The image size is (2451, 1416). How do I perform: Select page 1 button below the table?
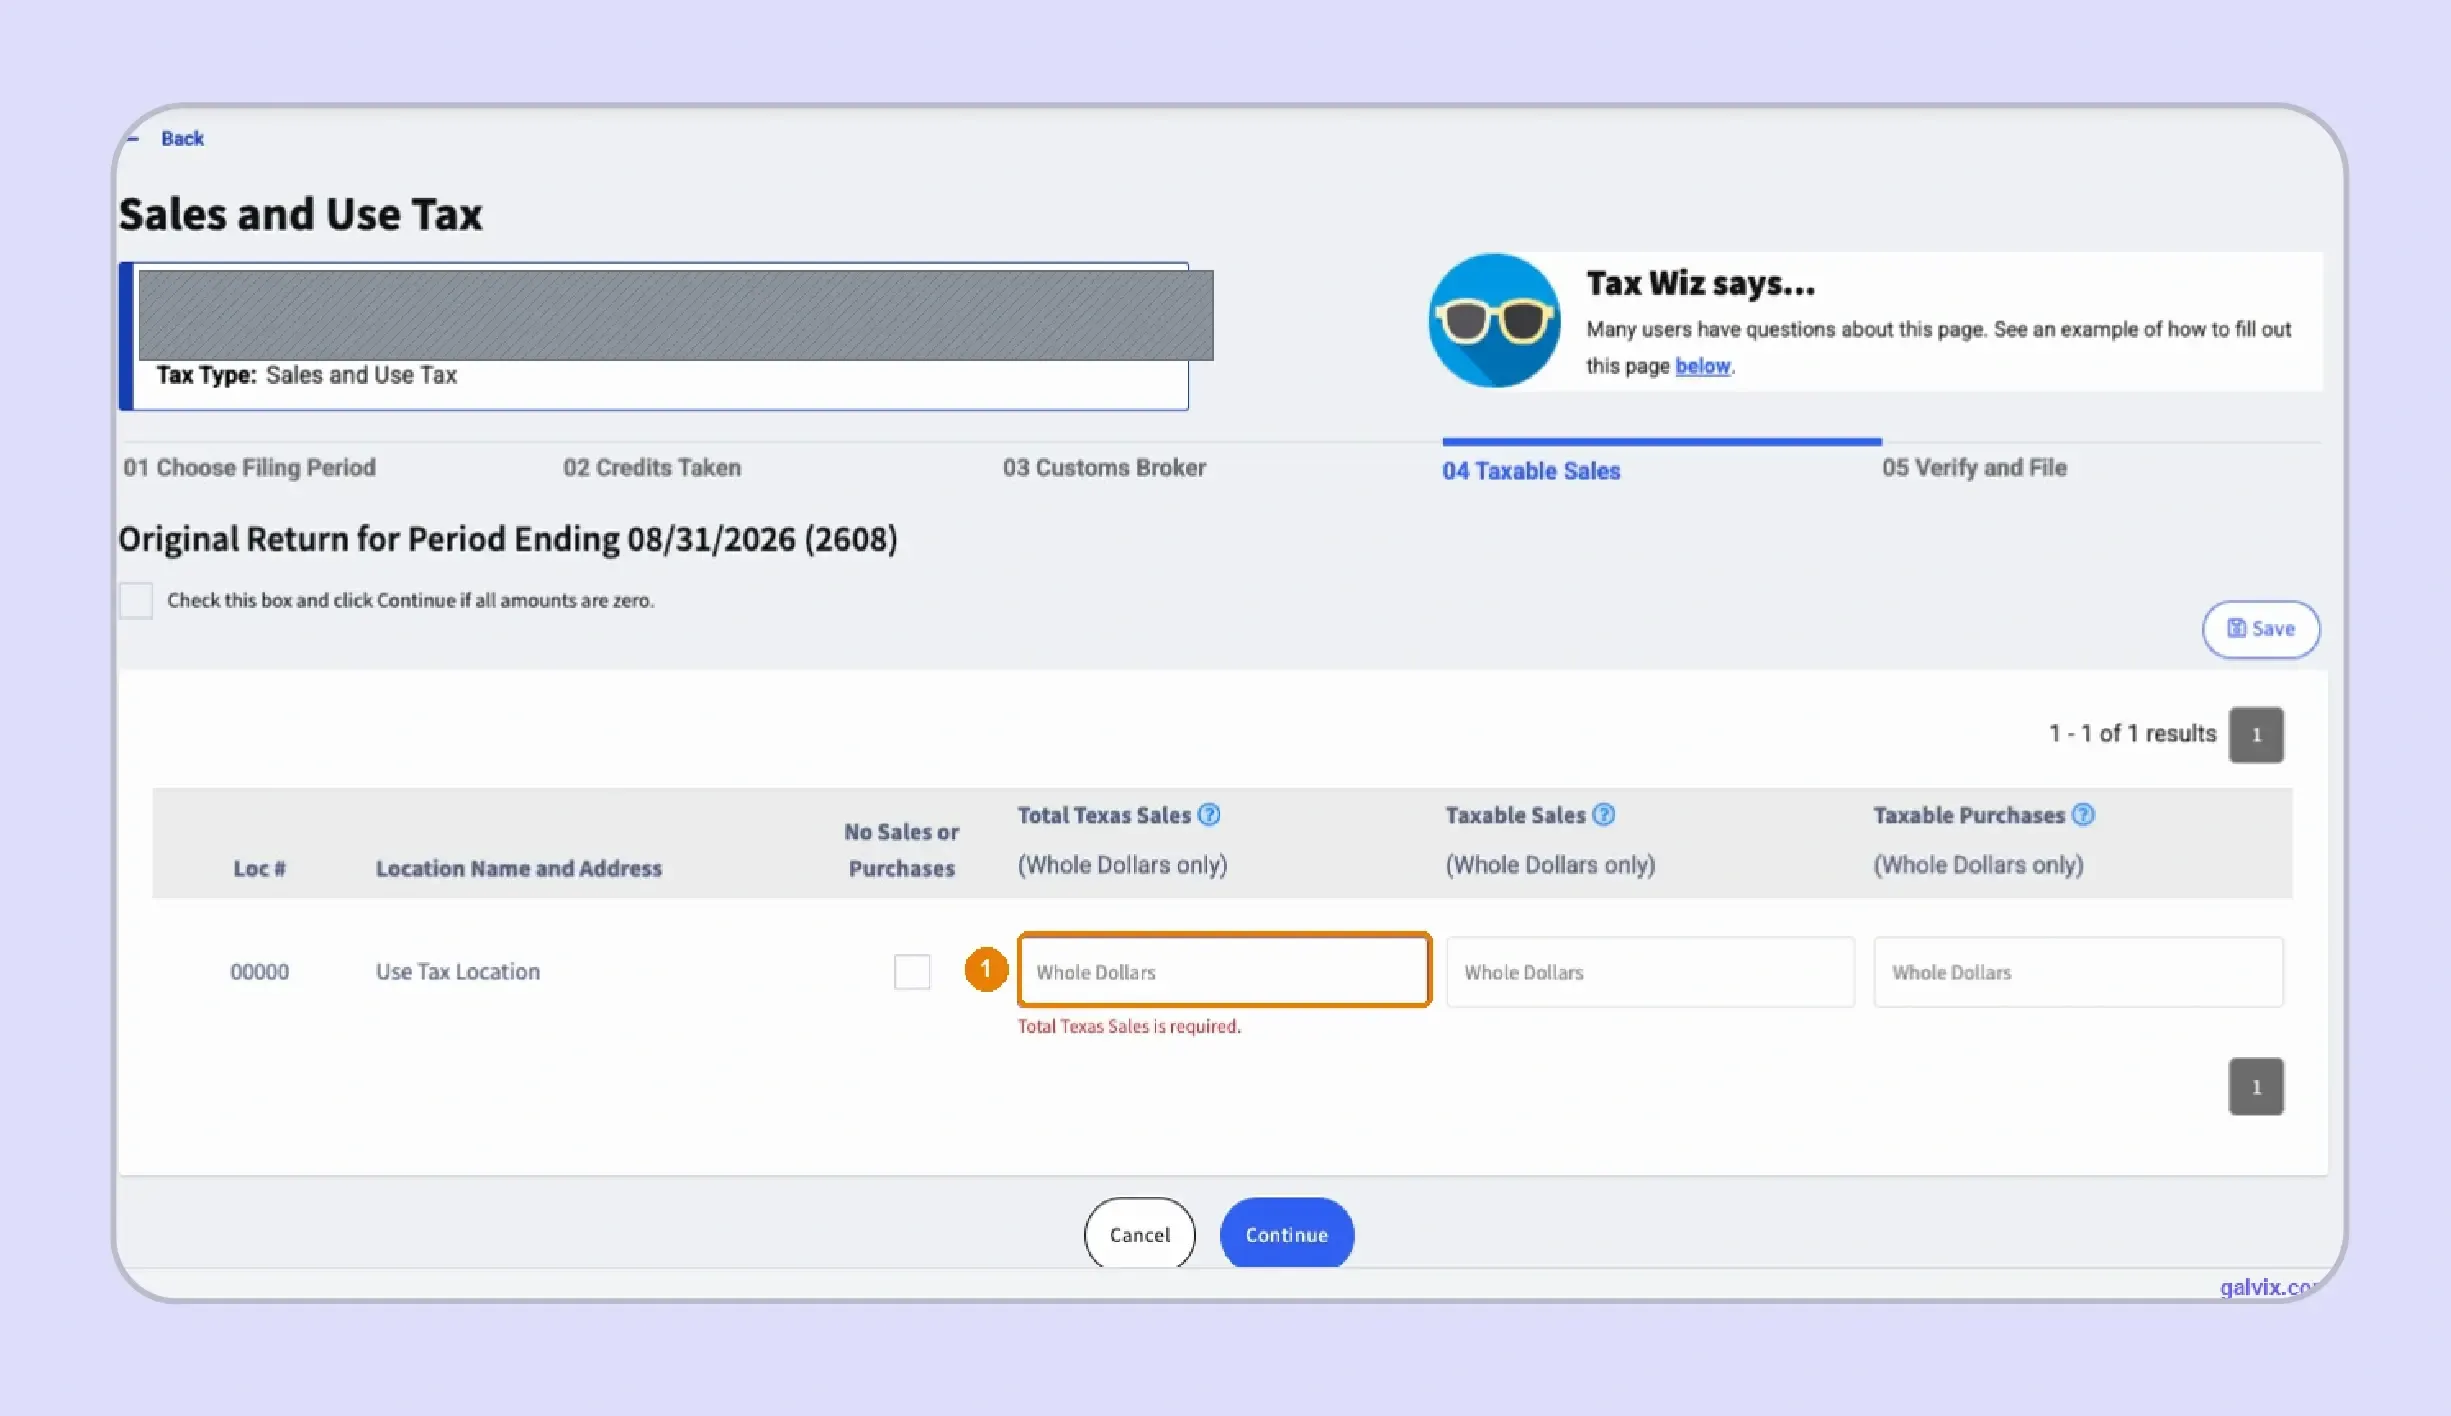pyautogui.click(x=2255, y=1087)
